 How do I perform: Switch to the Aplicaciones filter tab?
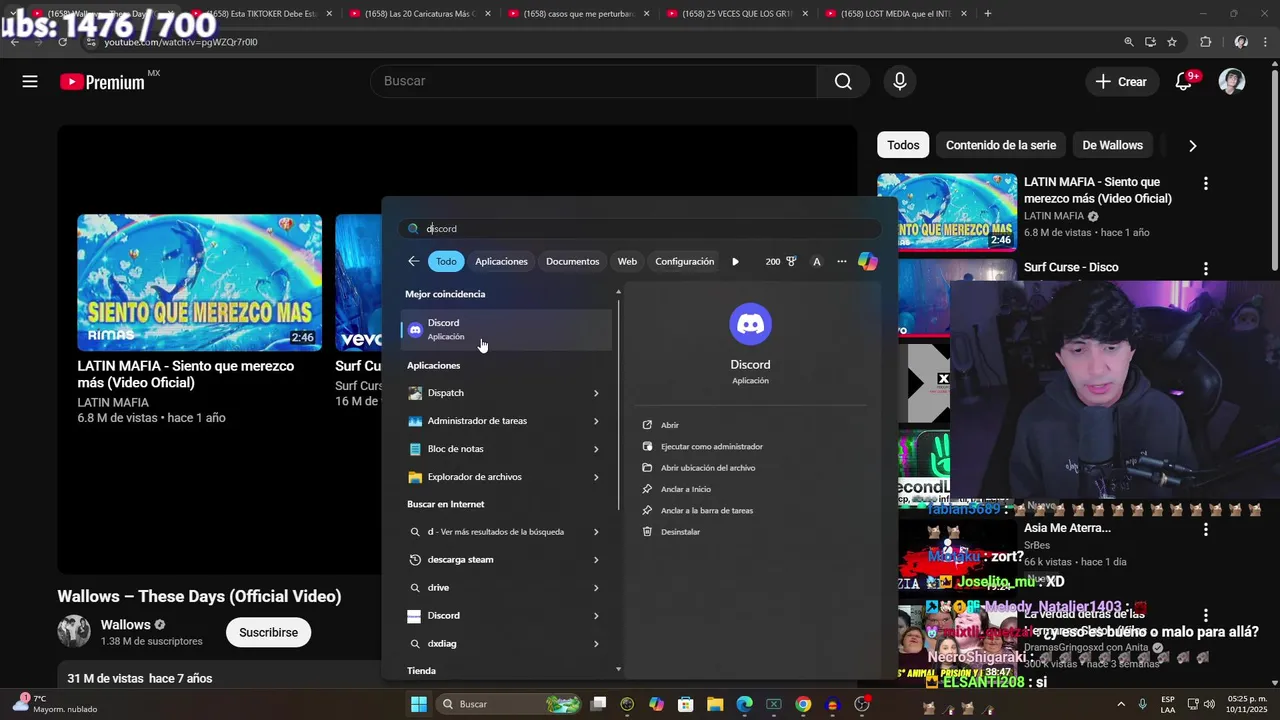pos(501,261)
